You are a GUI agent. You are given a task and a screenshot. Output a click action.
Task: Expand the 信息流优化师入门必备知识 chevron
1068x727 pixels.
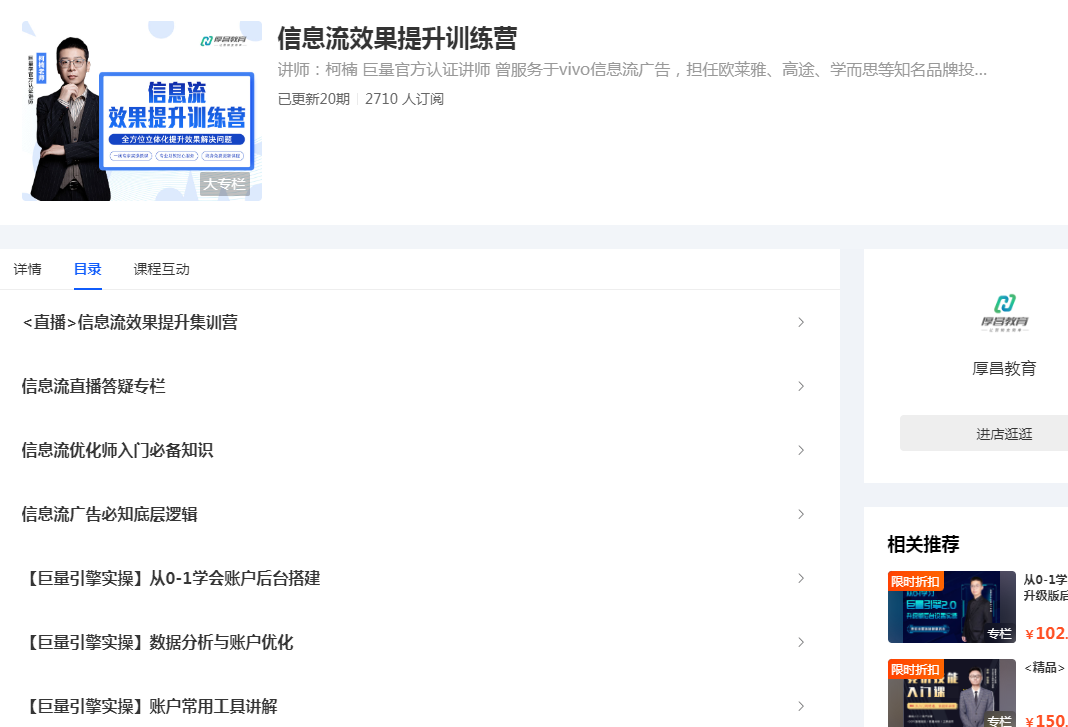click(x=801, y=450)
